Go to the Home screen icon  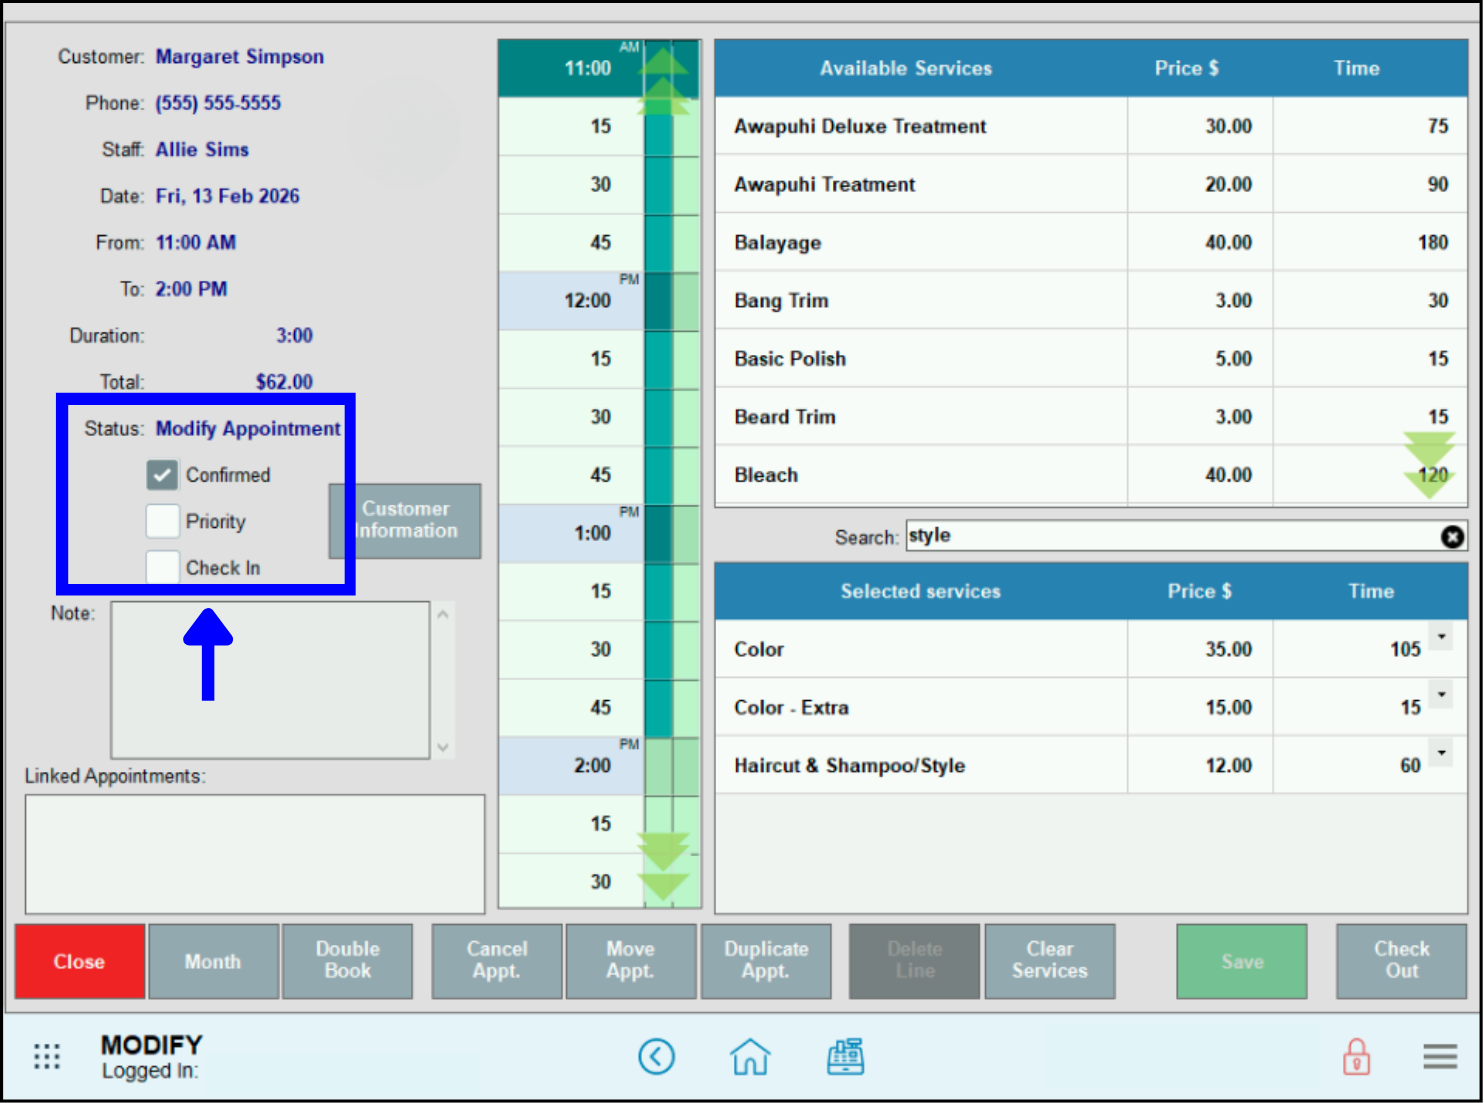point(750,1056)
